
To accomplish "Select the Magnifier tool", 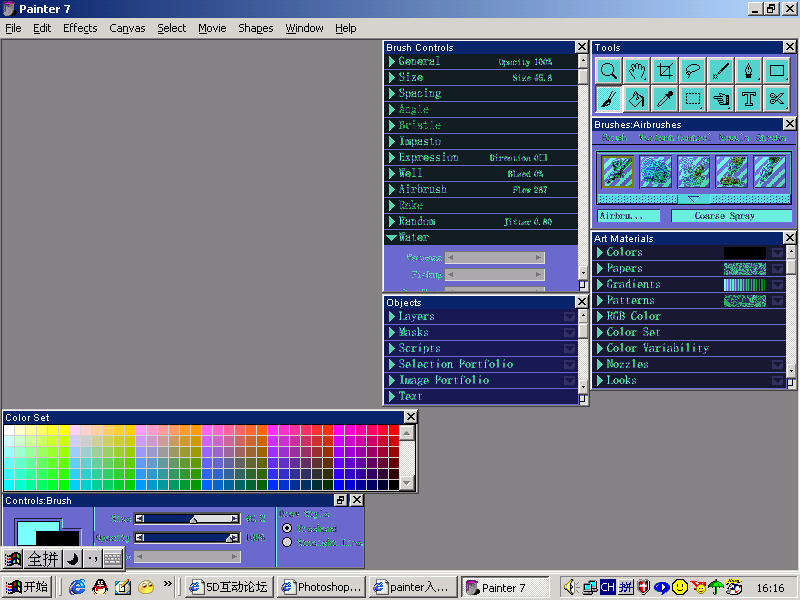I will tap(608, 71).
